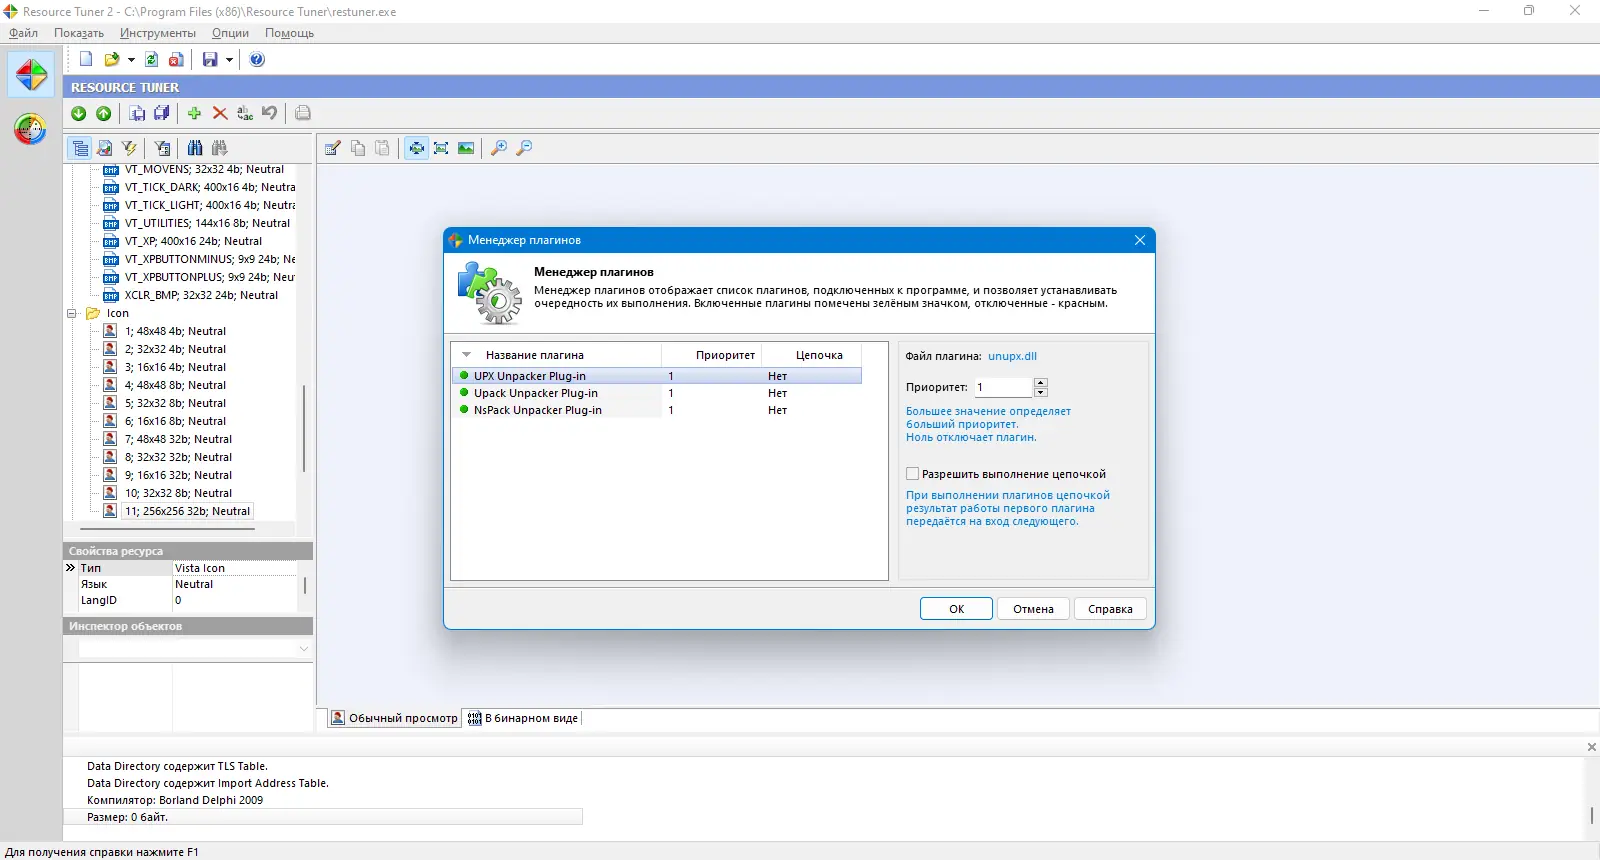Open the round PE Explorer-style module icon
This screenshot has width=1600, height=860.
click(31, 129)
